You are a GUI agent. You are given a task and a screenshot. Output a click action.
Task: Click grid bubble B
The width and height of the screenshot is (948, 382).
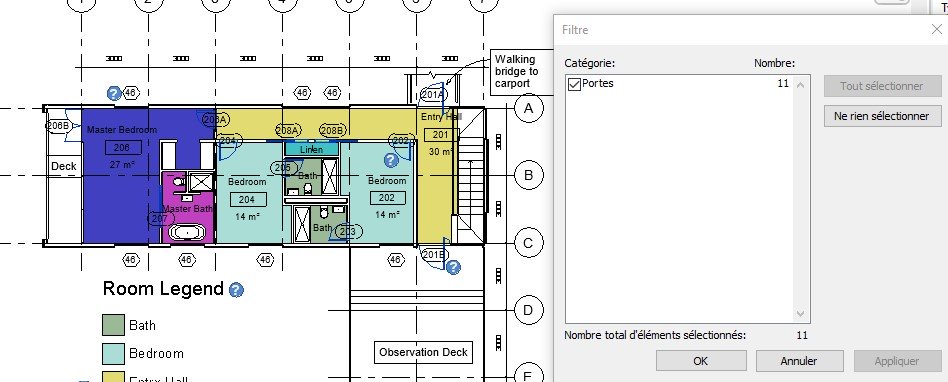[x=529, y=175]
